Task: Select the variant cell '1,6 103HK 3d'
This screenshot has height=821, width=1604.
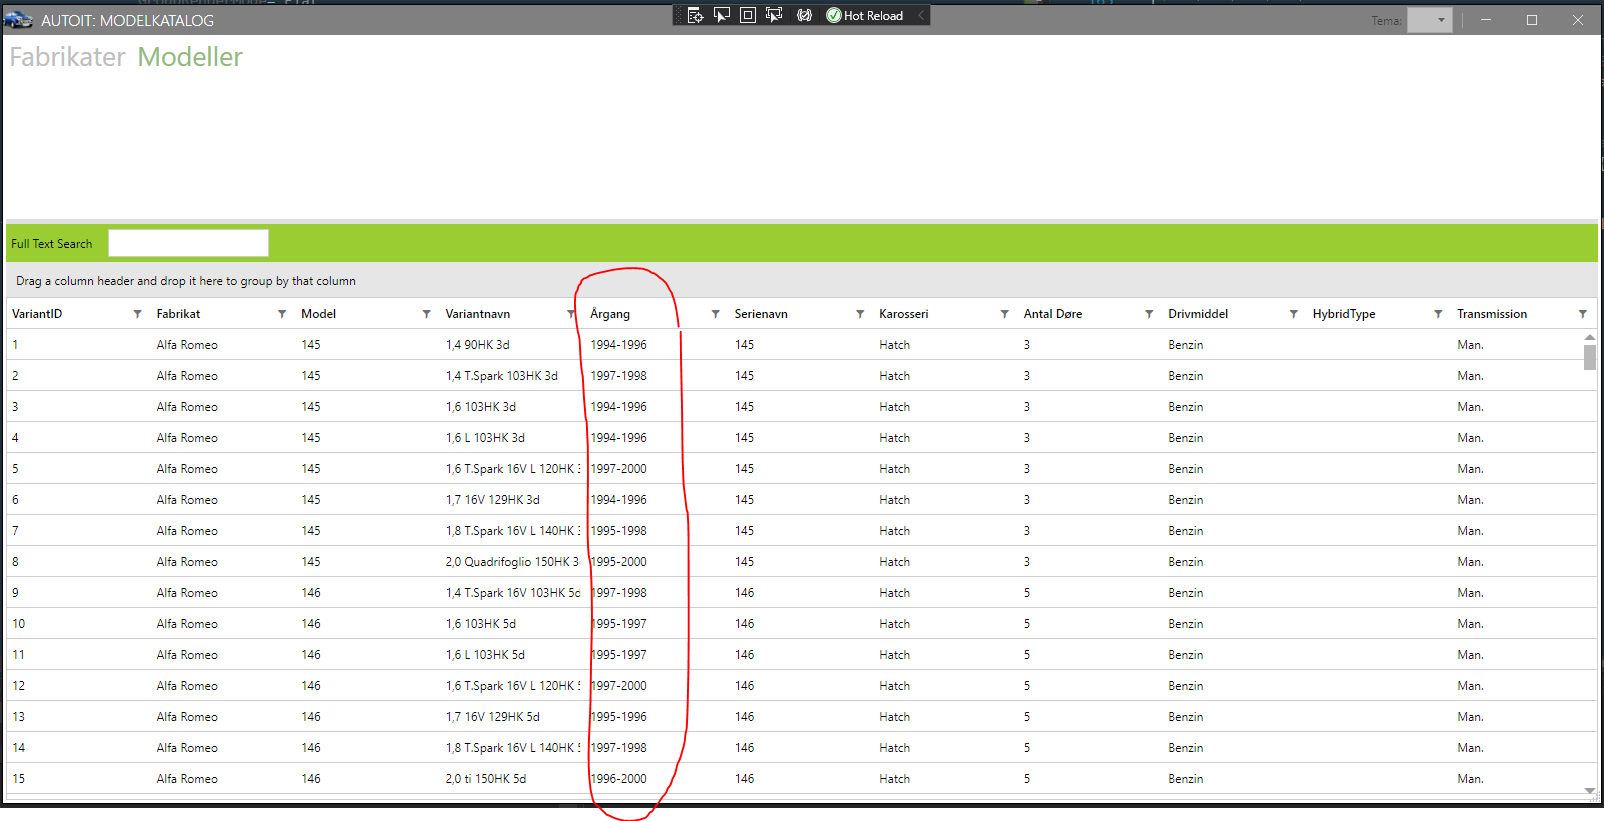Action: pyautogui.click(x=481, y=407)
